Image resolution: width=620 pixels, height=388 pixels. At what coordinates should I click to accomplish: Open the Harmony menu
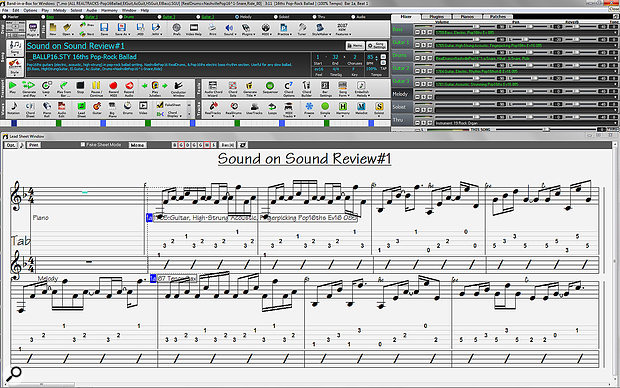[x=109, y=10]
